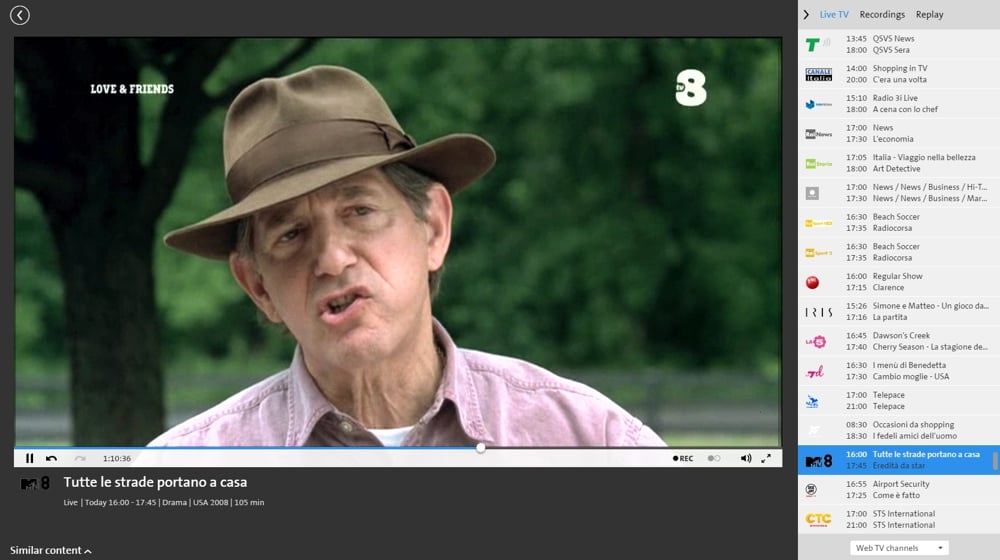The image size is (1000, 560).
Task: Click the MTV8 logo below the player
Action: pyautogui.click(x=35, y=483)
